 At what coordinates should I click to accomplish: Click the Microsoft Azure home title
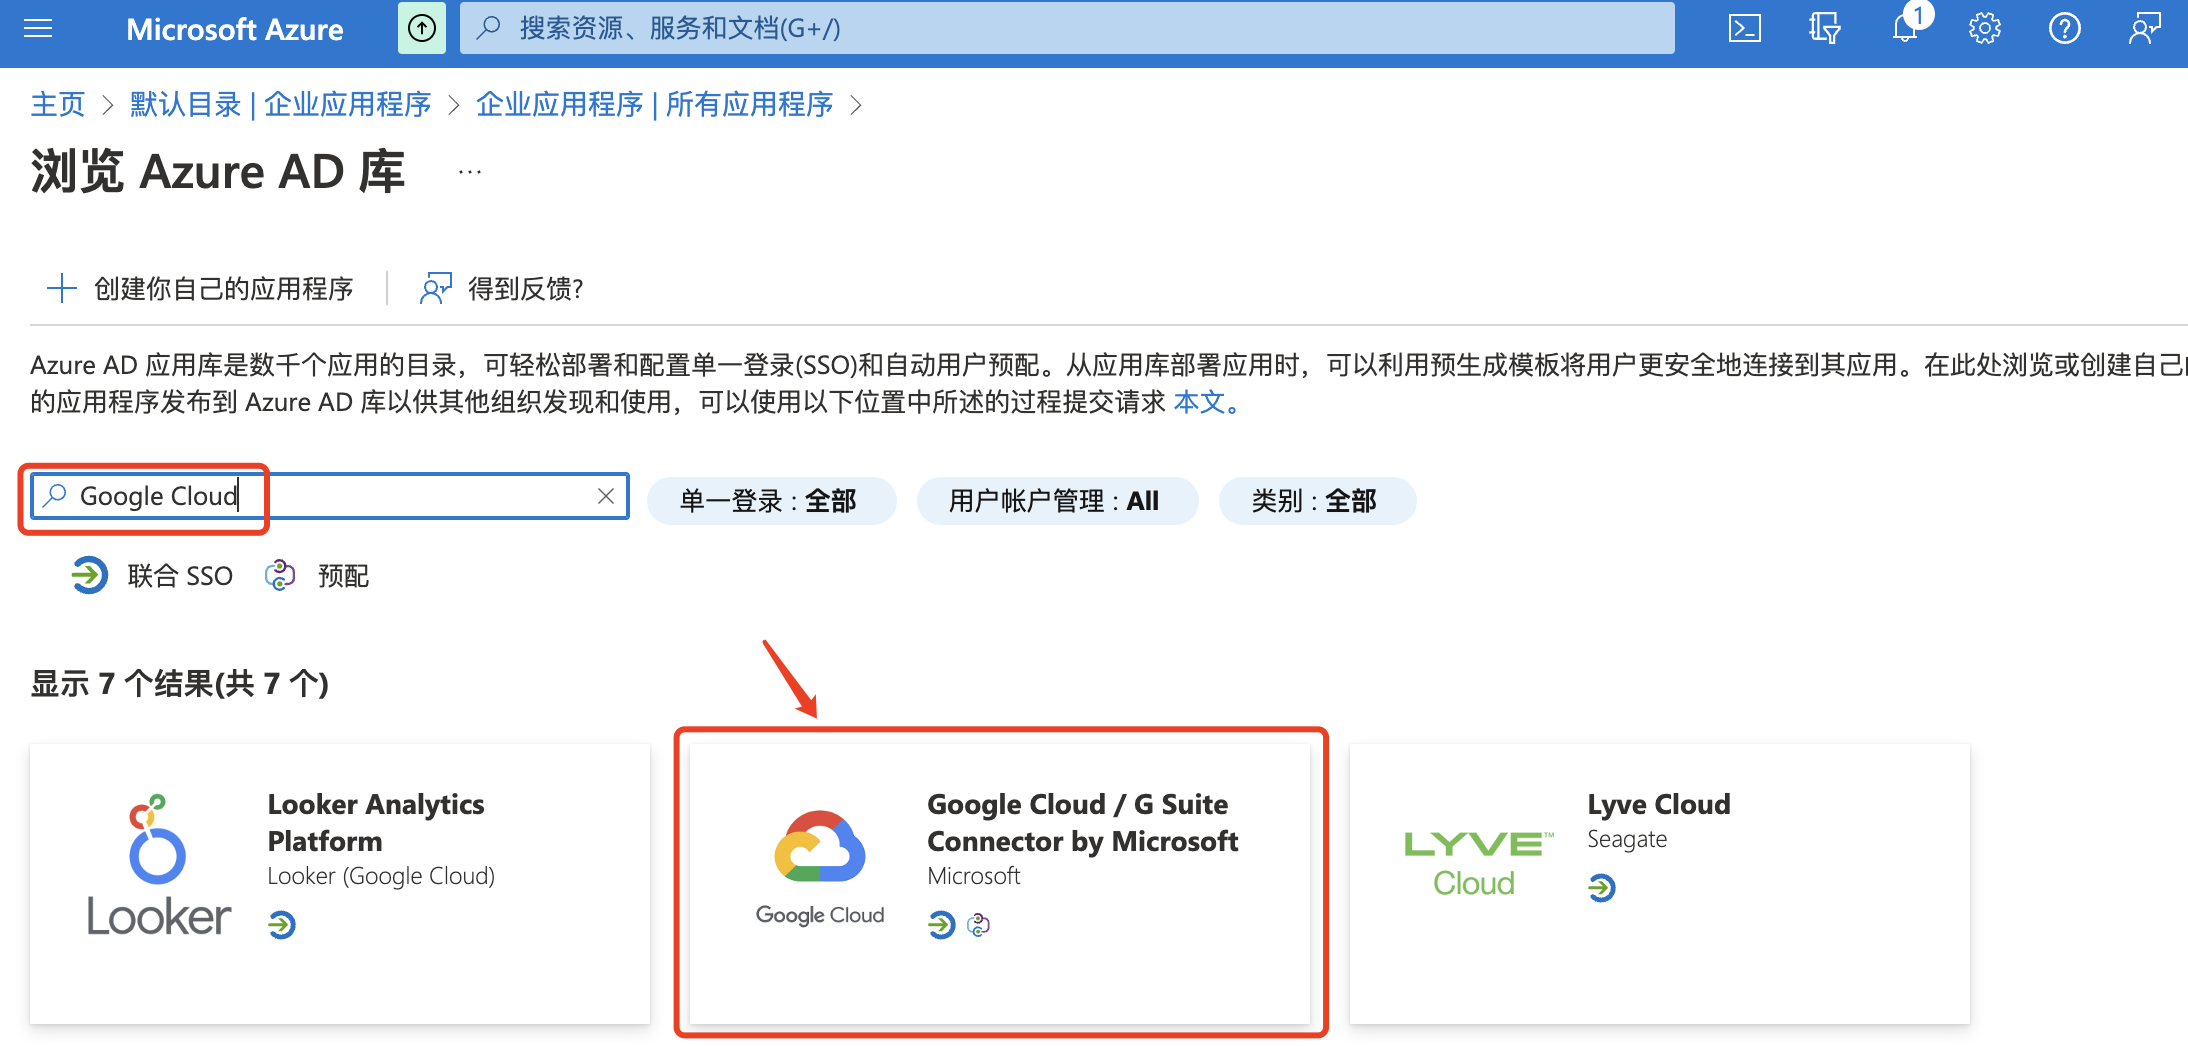tap(234, 29)
